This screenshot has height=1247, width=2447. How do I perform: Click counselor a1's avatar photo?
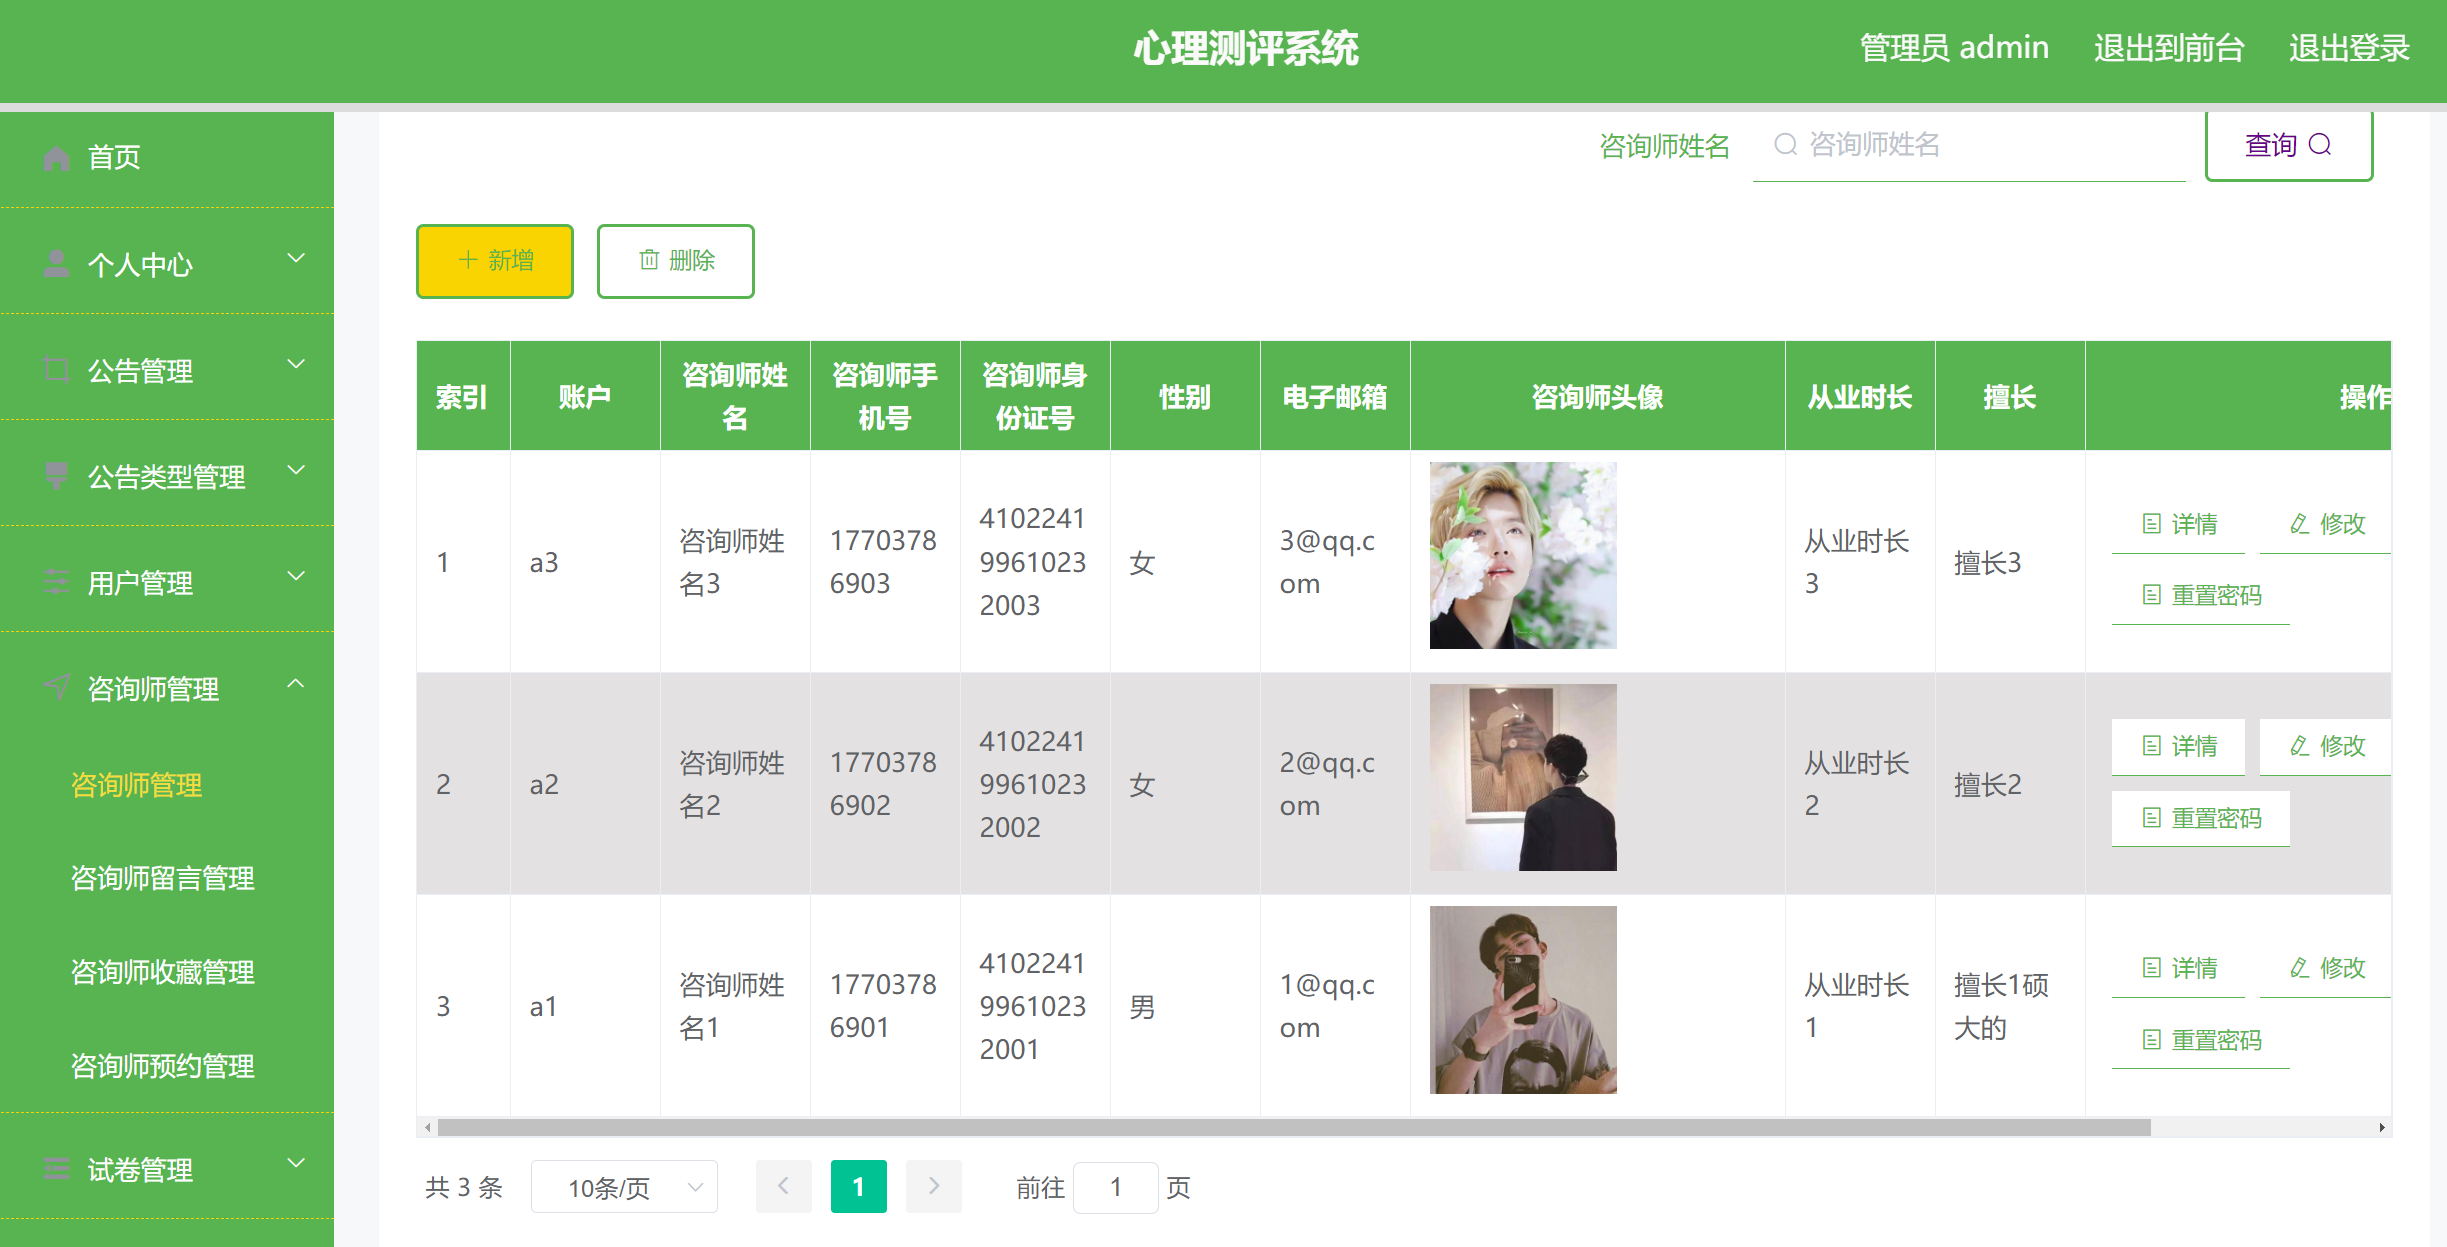click(1522, 1001)
